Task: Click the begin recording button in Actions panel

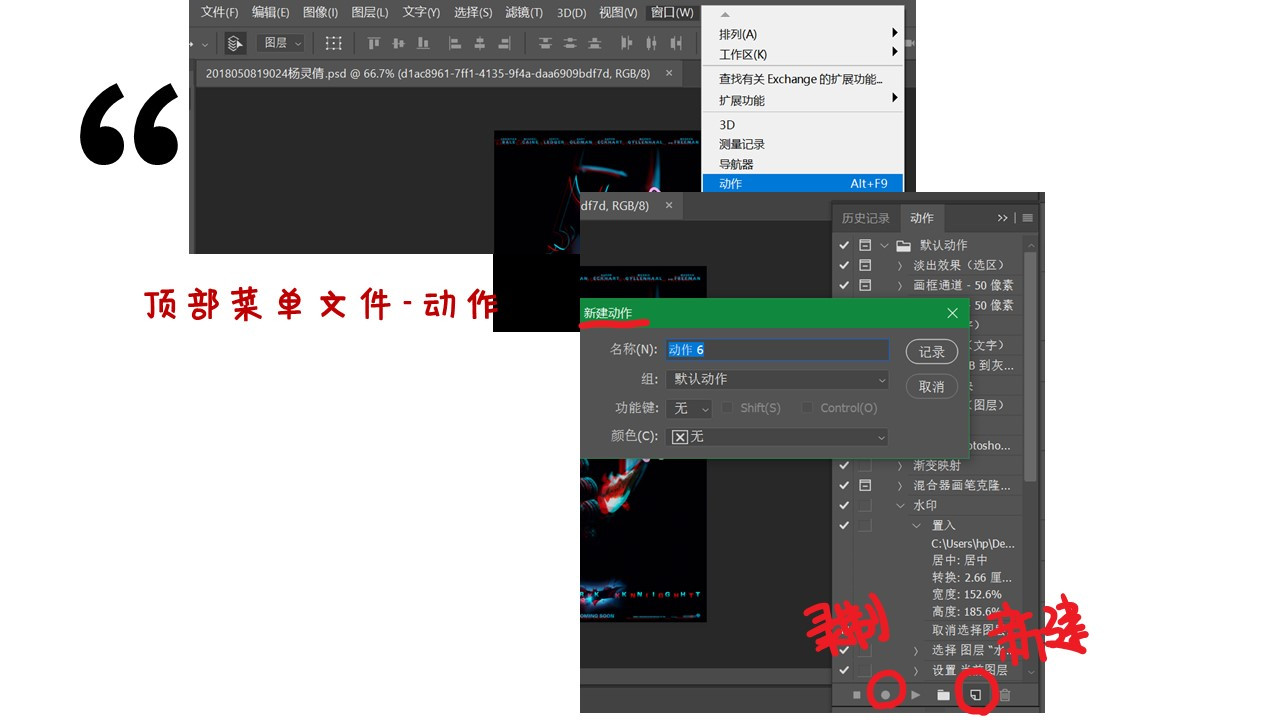Action: 885,695
